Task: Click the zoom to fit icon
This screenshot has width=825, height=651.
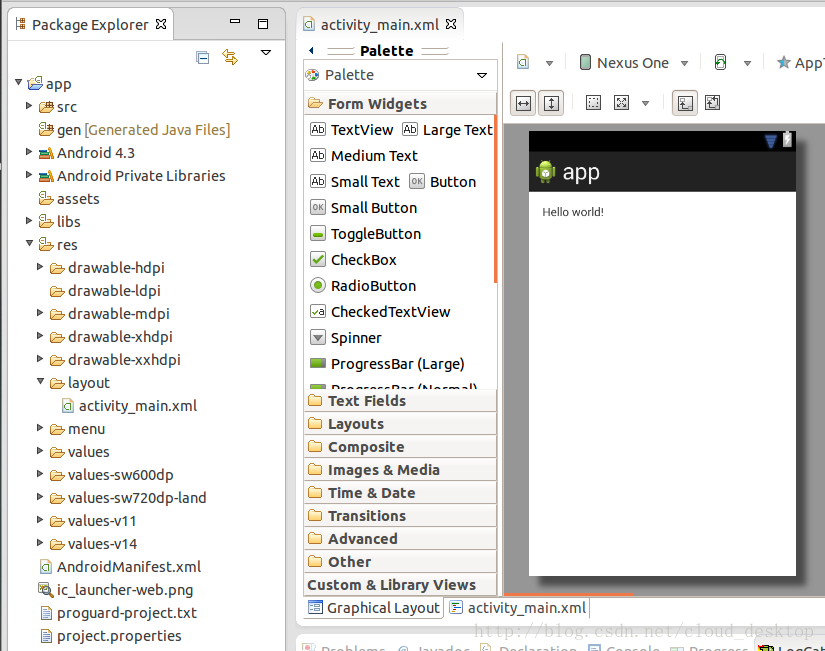Action: click(621, 103)
